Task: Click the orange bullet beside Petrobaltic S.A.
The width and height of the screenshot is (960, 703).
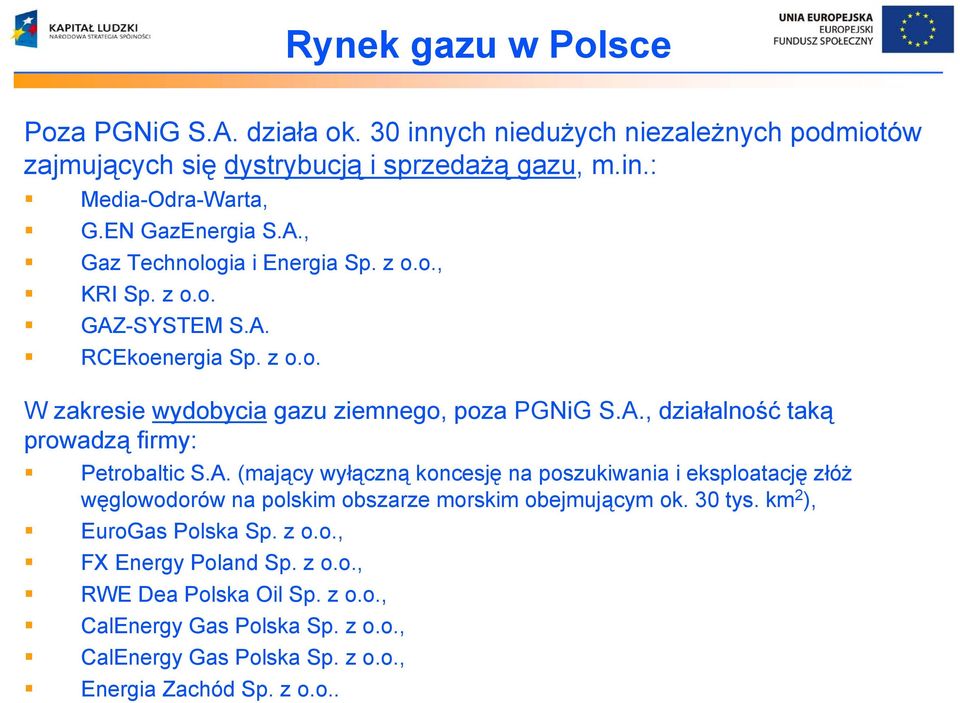Action: click(29, 472)
